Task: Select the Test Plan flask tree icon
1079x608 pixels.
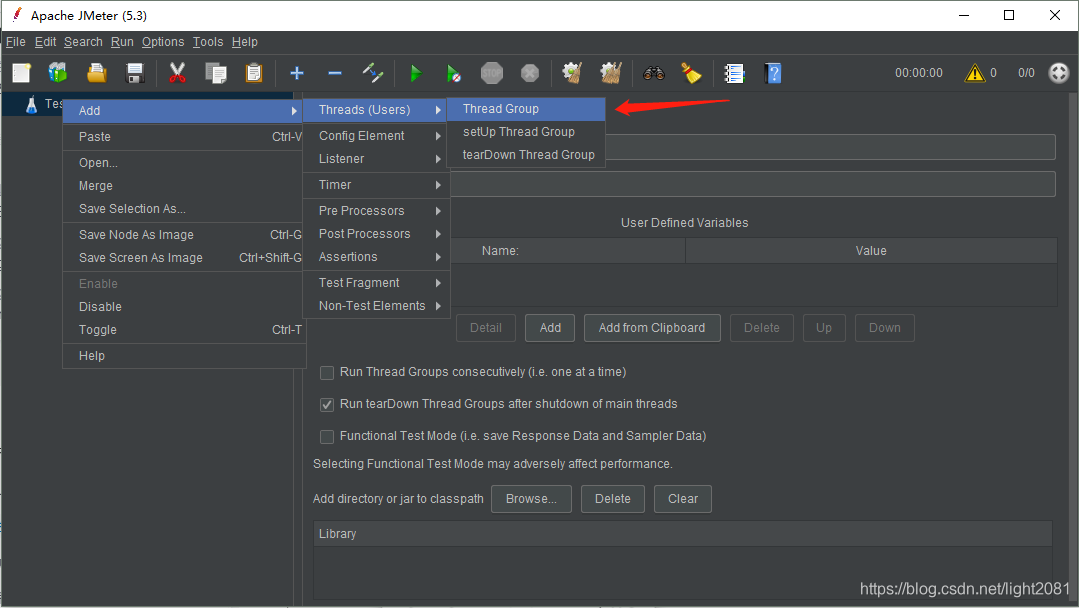Action: tap(31, 105)
